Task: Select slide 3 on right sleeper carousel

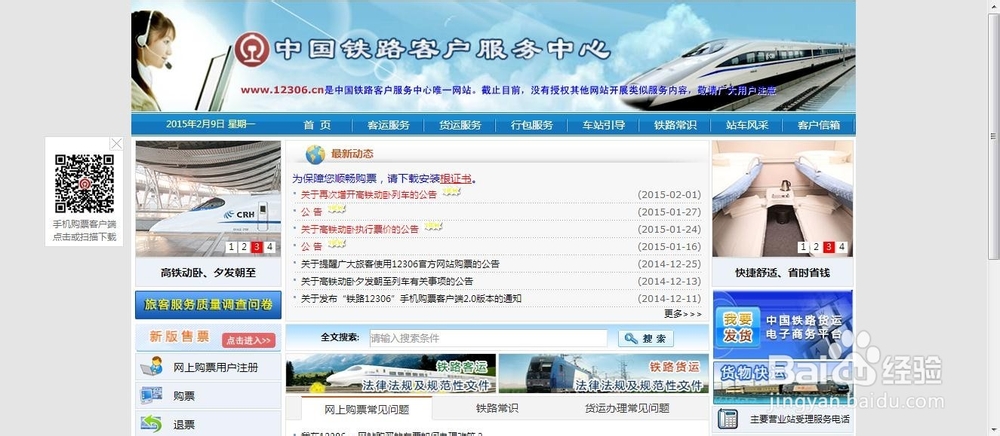Action: (829, 247)
